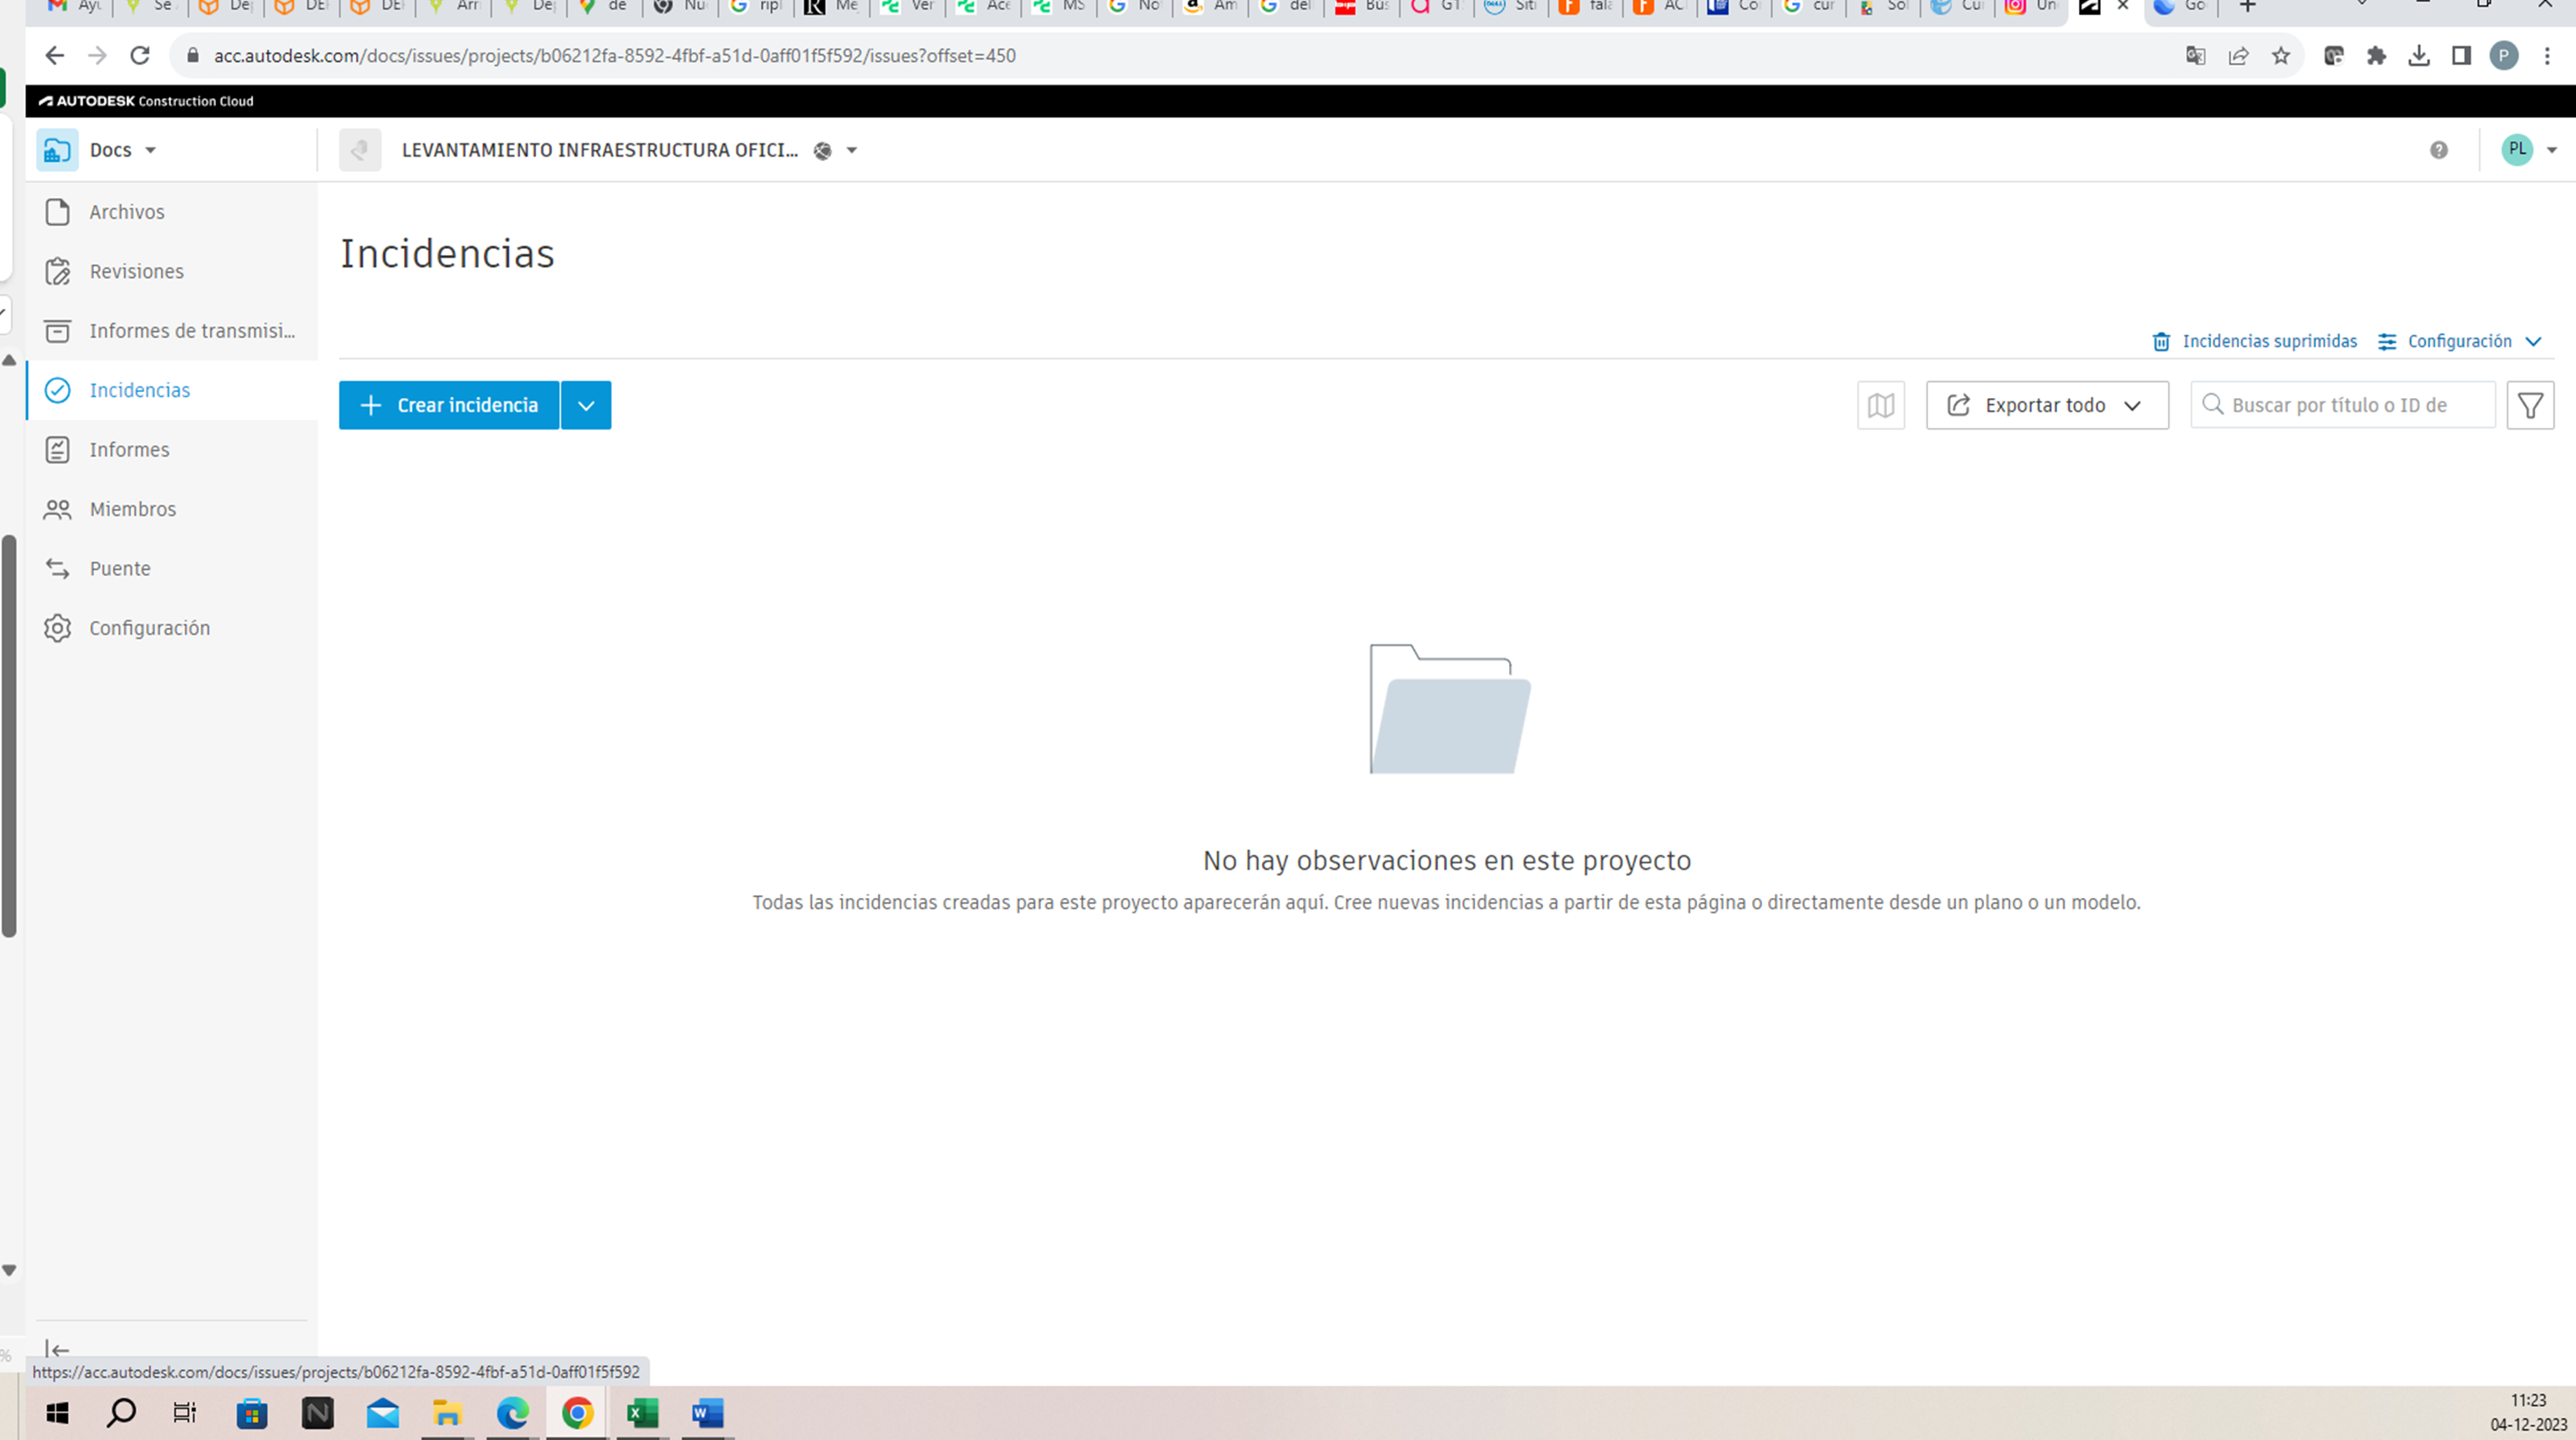Open the Exportar todo dropdown
Image resolution: width=2576 pixels, height=1440 pixels.
[2046, 405]
